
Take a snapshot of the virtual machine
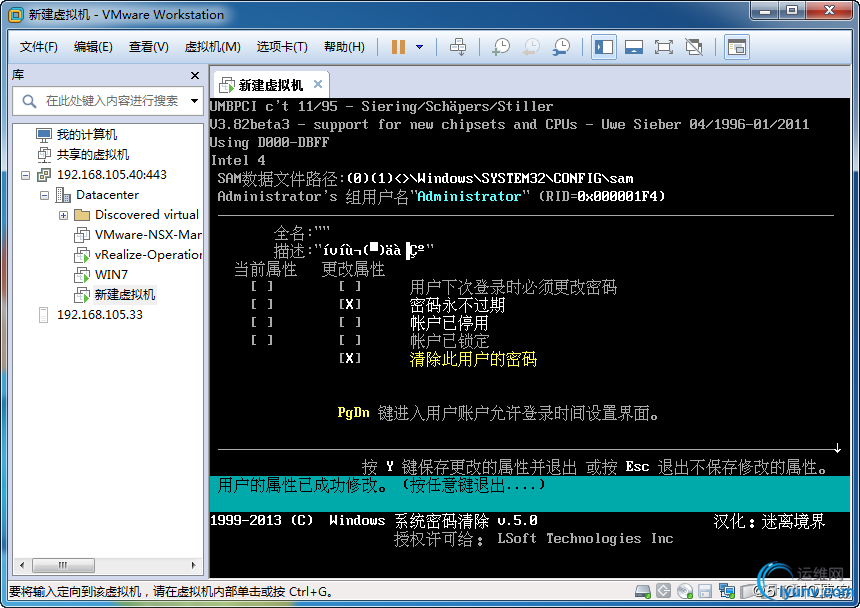501,47
